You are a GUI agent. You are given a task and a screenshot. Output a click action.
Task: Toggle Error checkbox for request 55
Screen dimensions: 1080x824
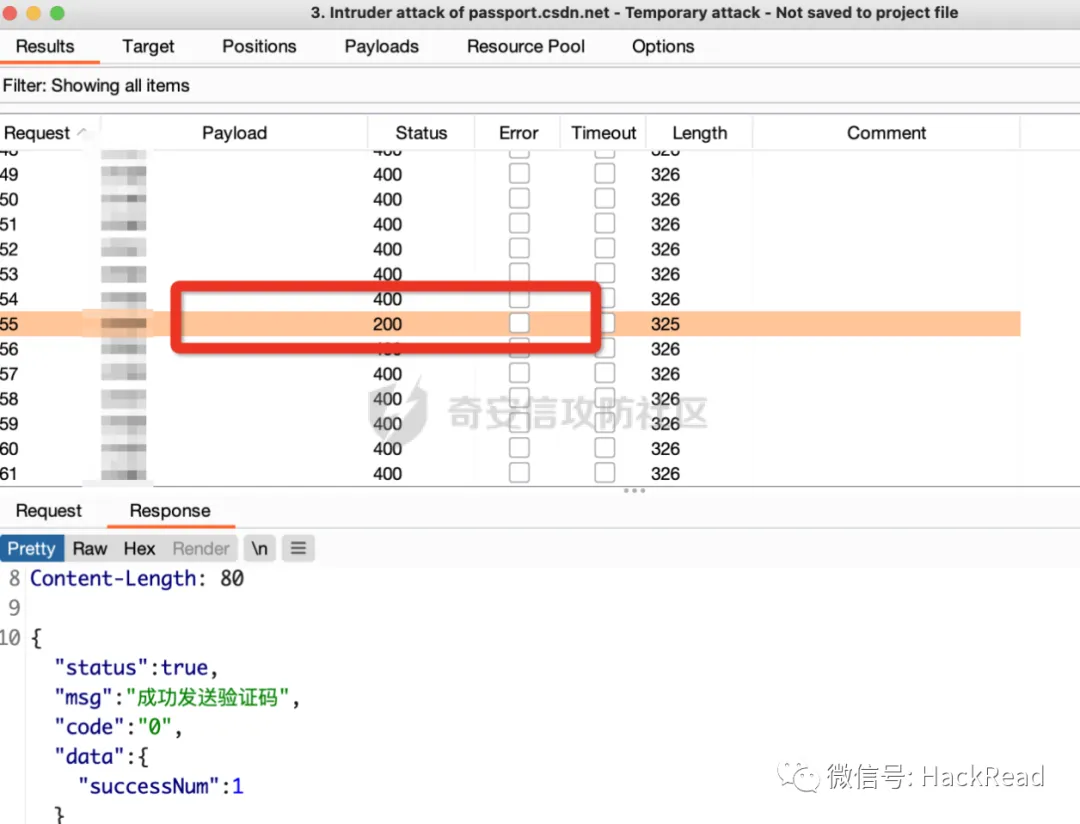point(519,324)
